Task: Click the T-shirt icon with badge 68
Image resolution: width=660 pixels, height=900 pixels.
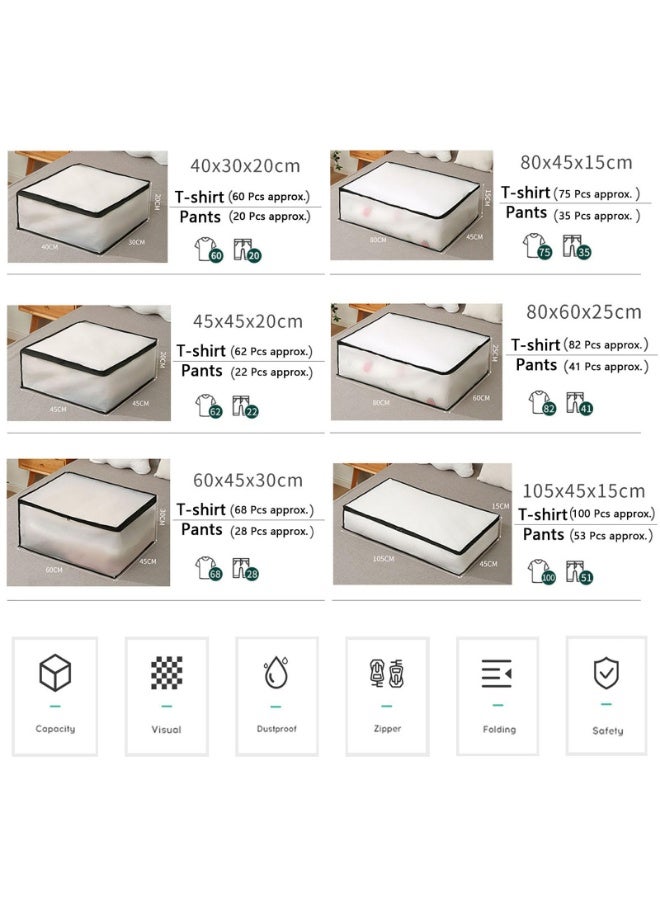Action: pyautogui.click(x=208, y=568)
